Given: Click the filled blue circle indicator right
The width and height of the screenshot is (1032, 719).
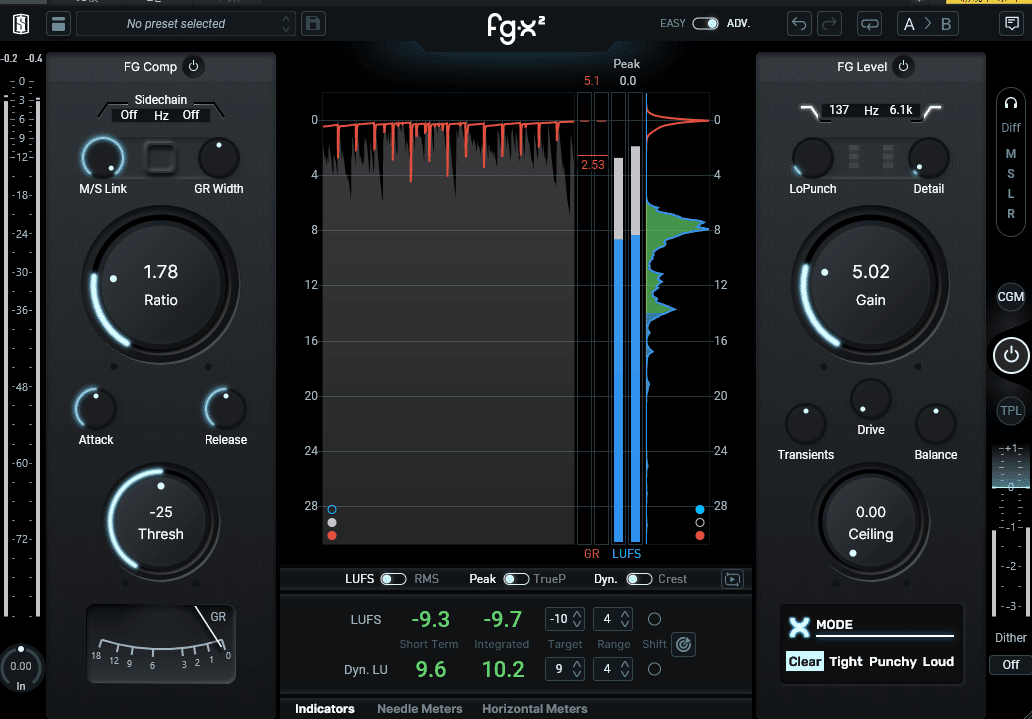Looking at the screenshot, I should (700, 510).
